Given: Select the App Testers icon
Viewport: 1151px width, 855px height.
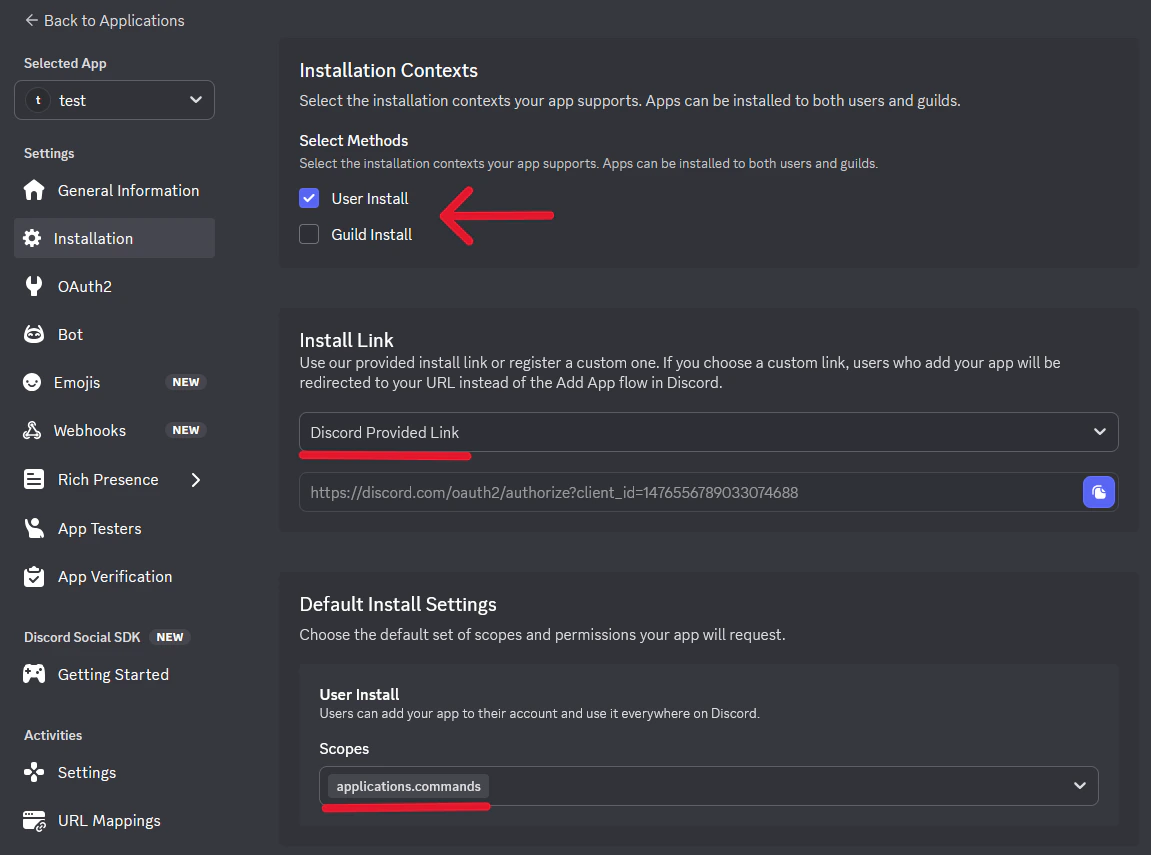Looking at the screenshot, I should (x=35, y=528).
